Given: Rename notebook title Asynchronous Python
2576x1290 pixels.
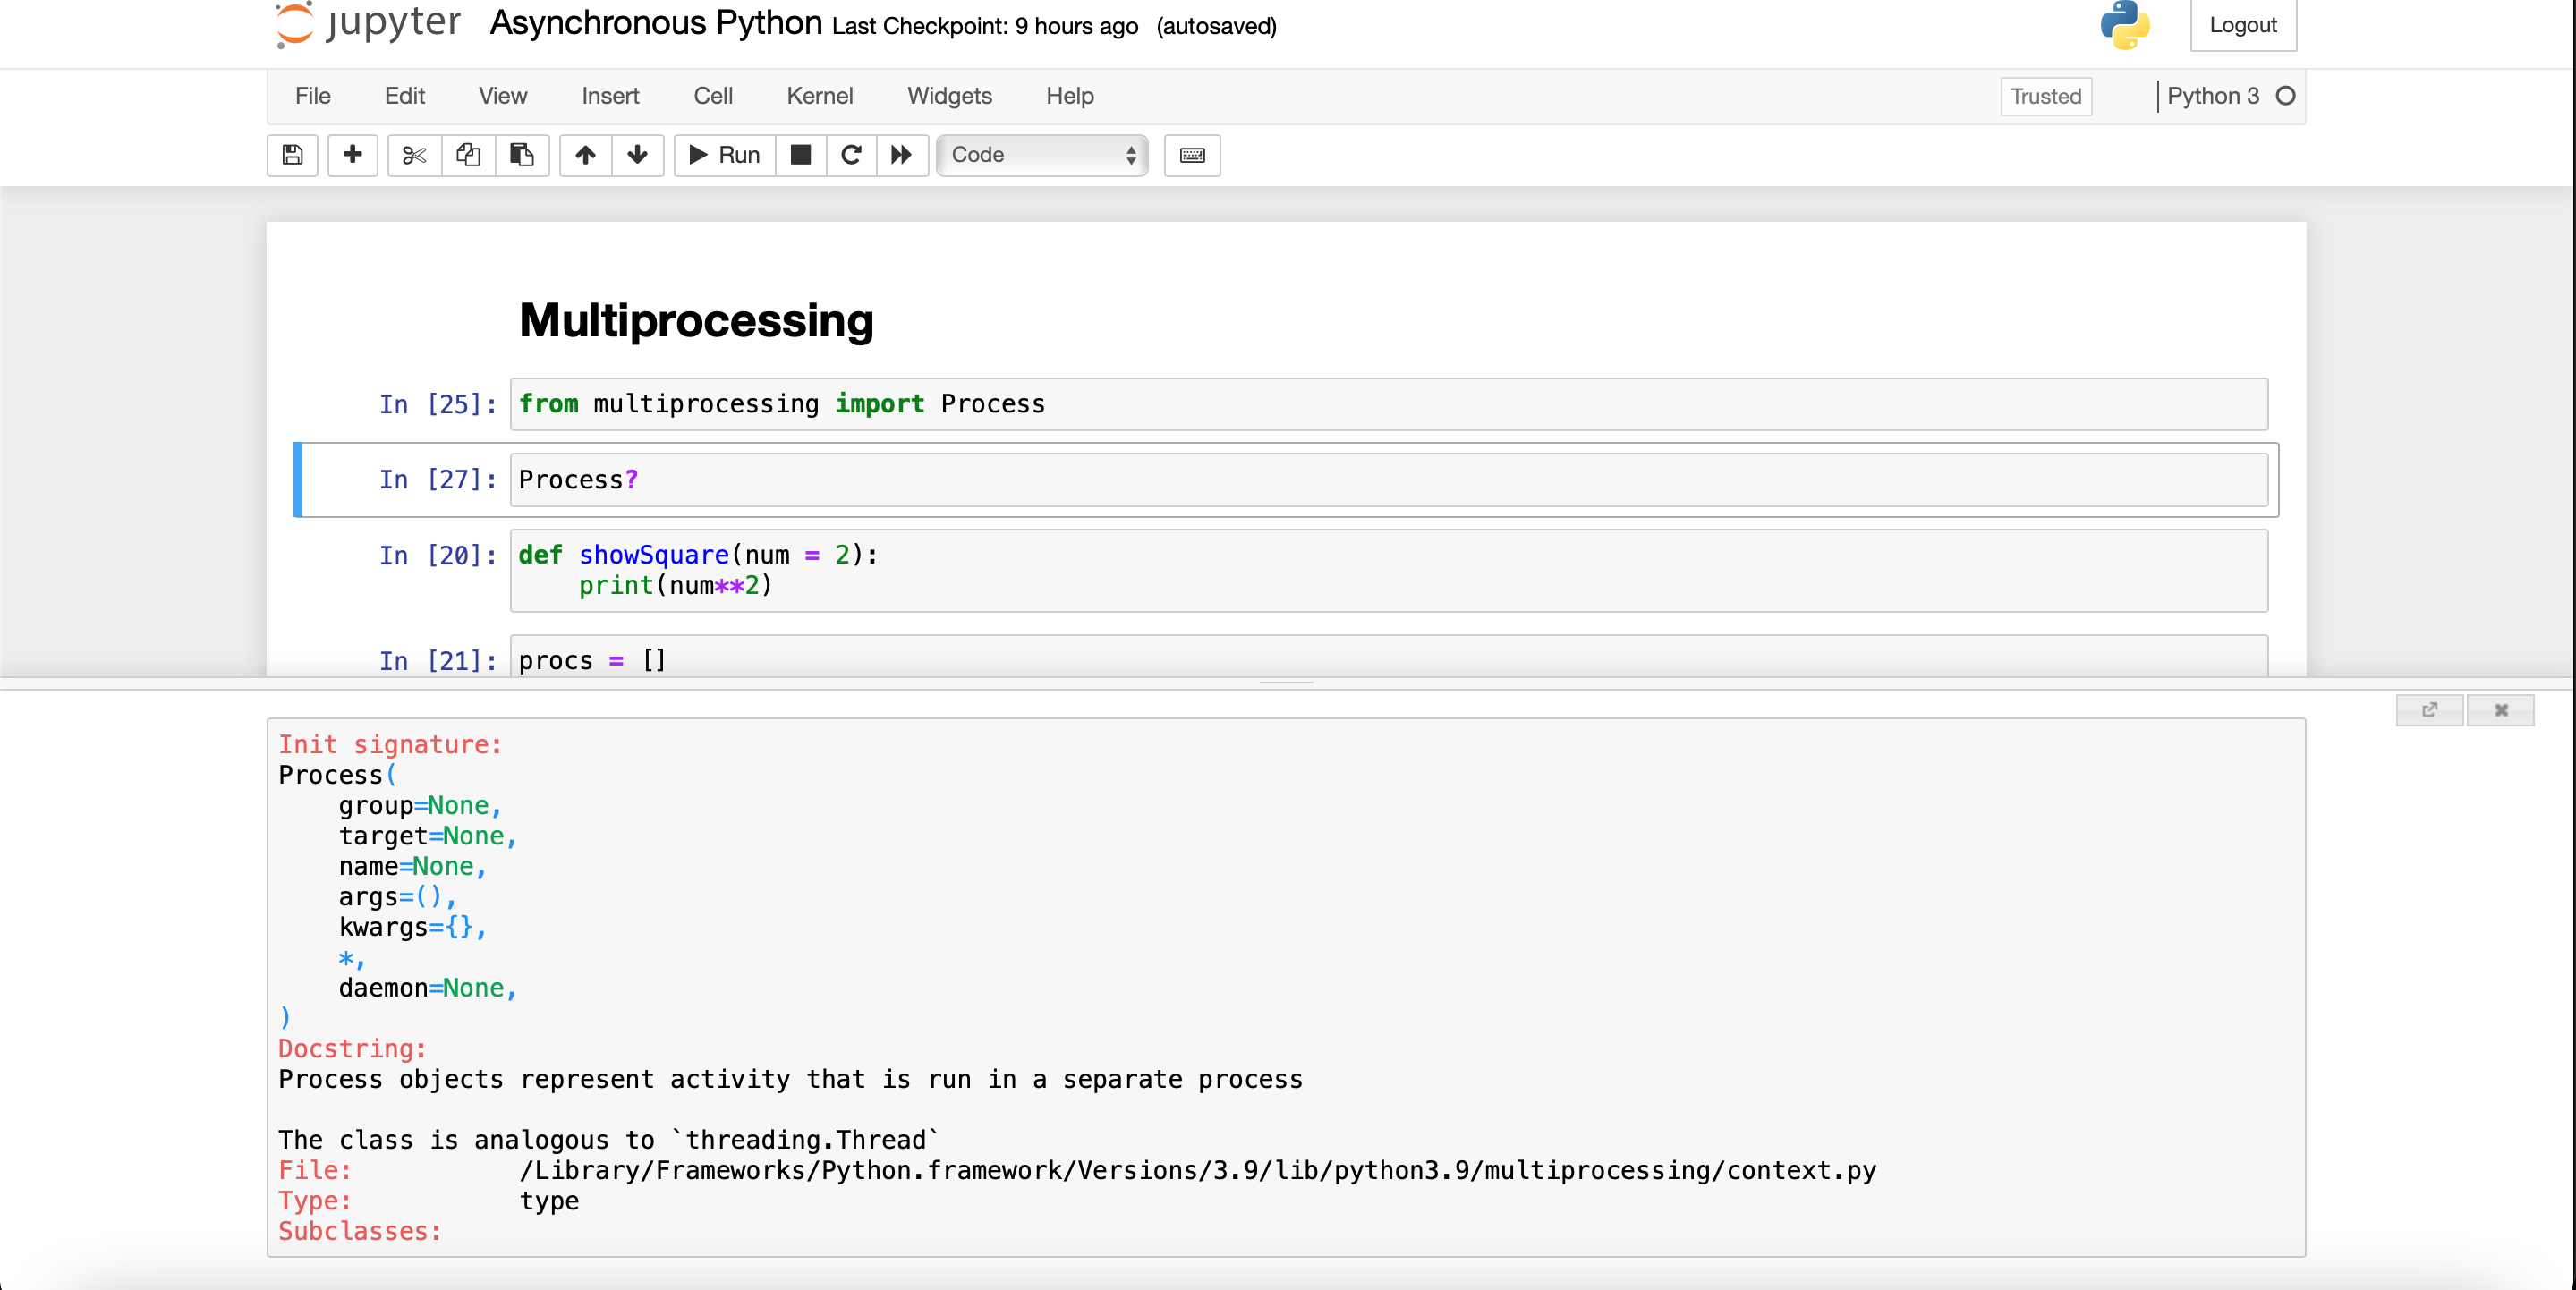Looking at the screenshot, I should pyautogui.click(x=656, y=22).
